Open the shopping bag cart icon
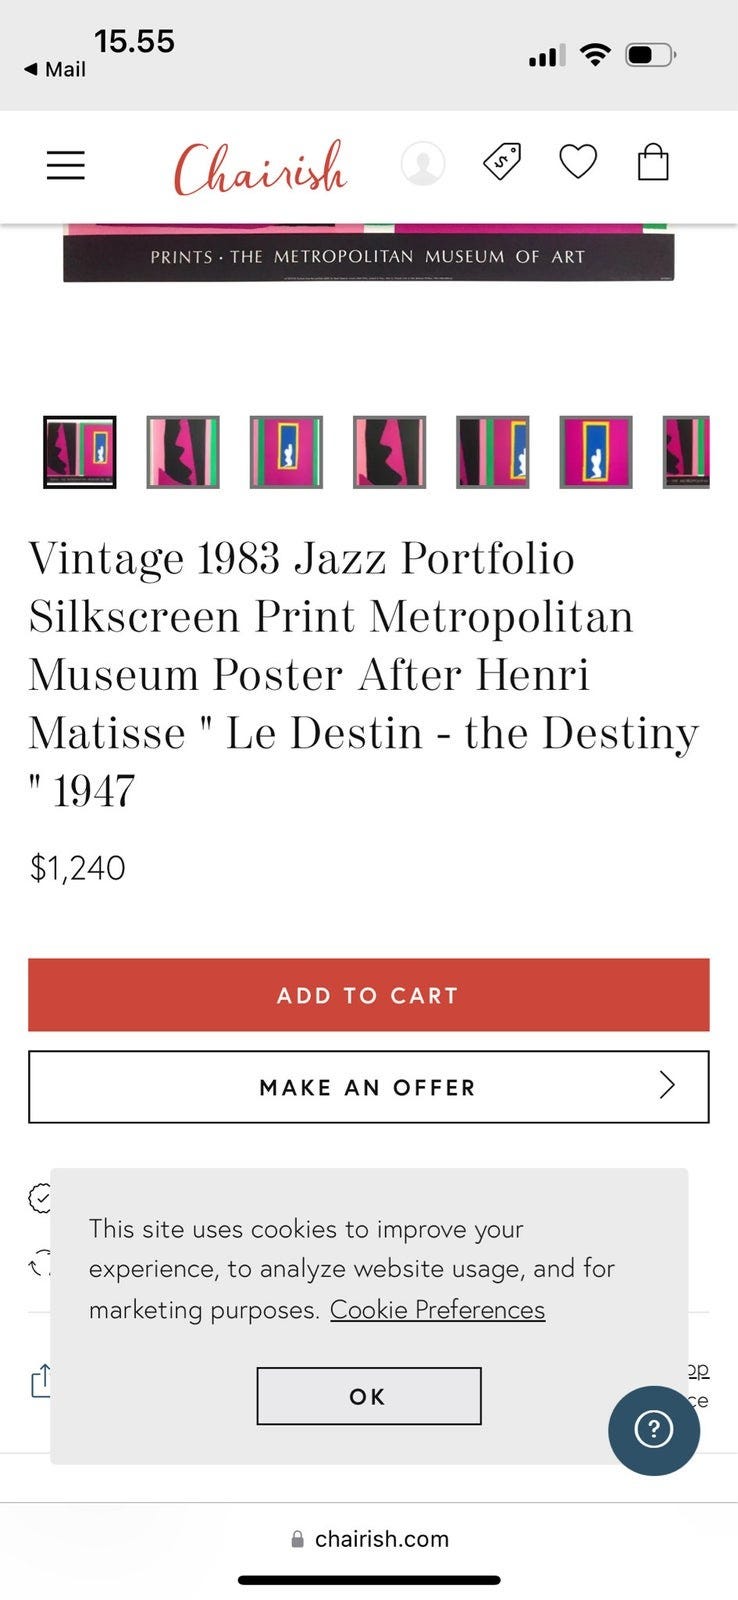738x1600 pixels. (x=653, y=161)
